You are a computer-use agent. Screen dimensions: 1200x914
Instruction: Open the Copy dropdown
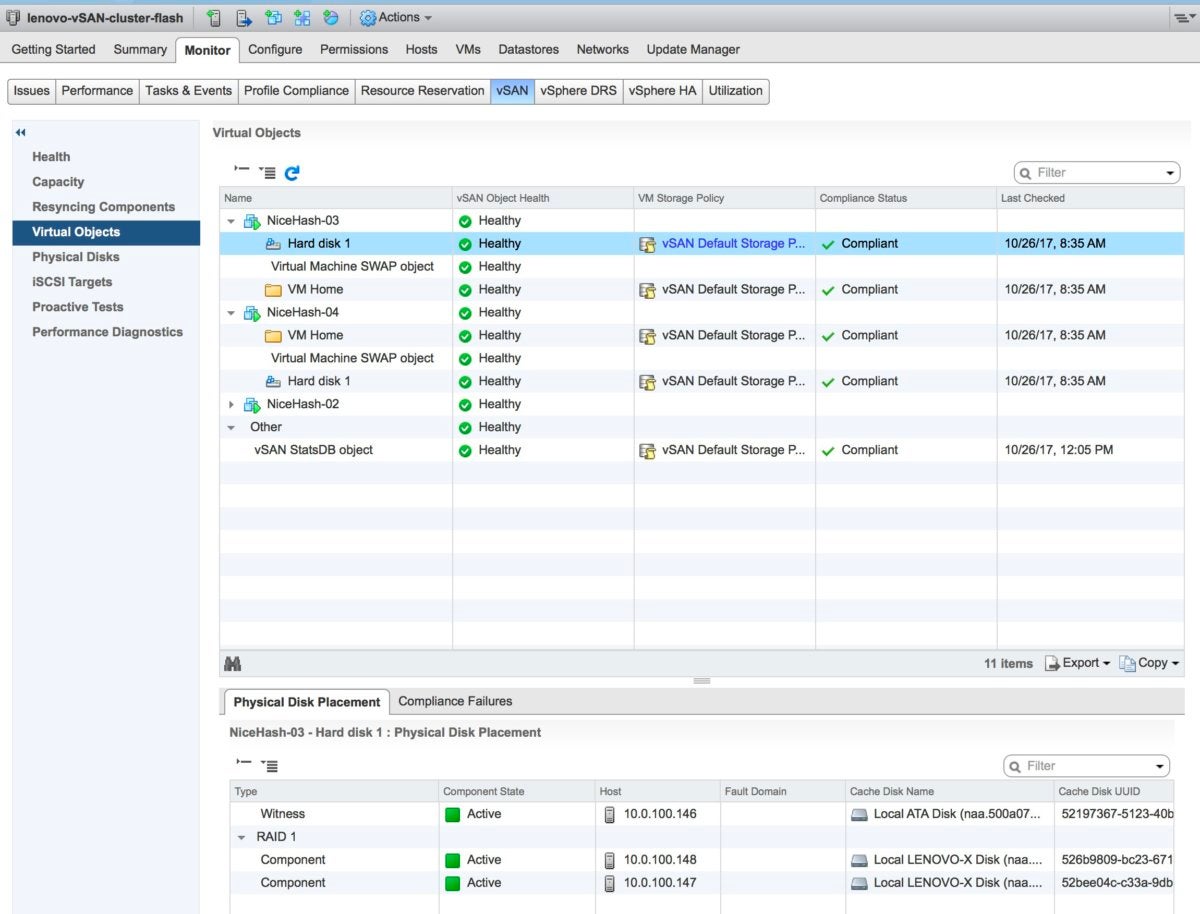[1149, 663]
